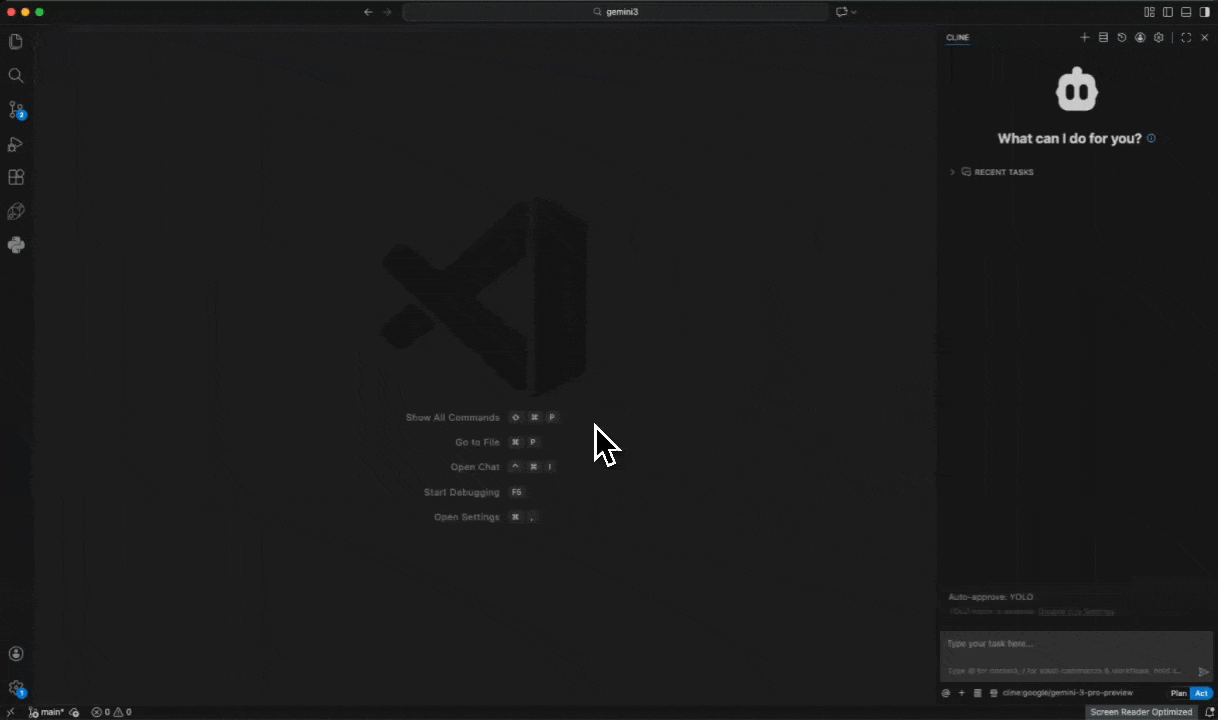Open Cline task history with the clock icon
1218x720 pixels.
coord(1121,37)
